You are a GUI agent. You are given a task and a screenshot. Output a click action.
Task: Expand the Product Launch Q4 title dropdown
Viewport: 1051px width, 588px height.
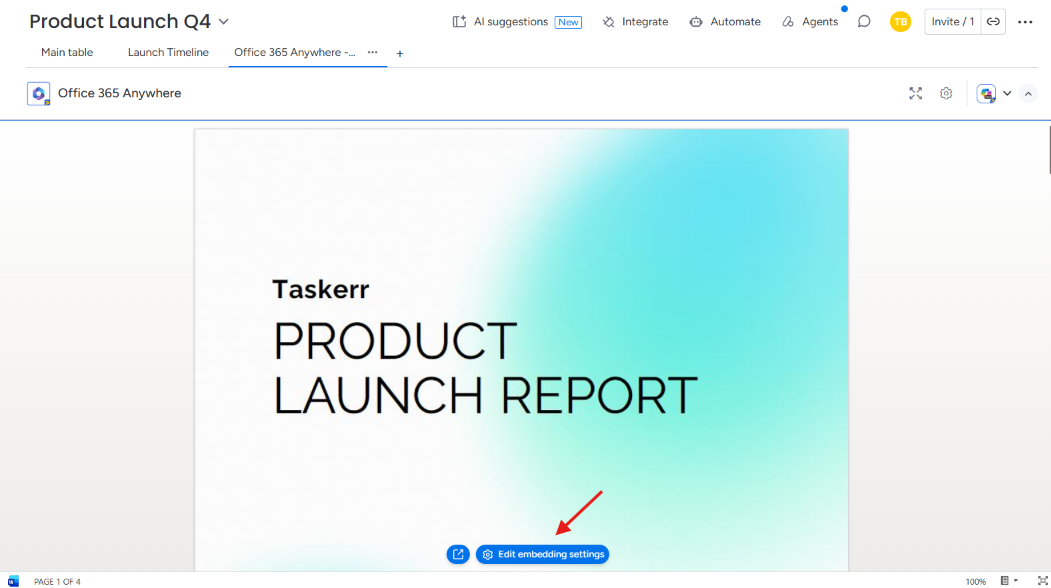(224, 21)
